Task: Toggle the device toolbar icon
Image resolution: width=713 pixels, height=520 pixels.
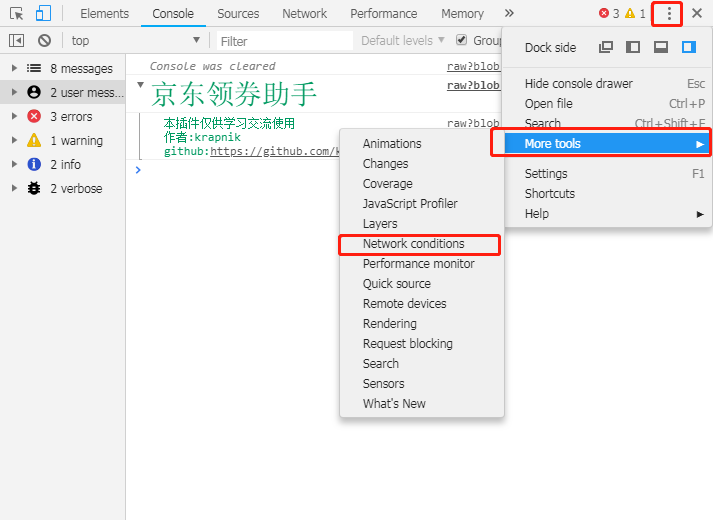Action: click(x=43, y=14)
